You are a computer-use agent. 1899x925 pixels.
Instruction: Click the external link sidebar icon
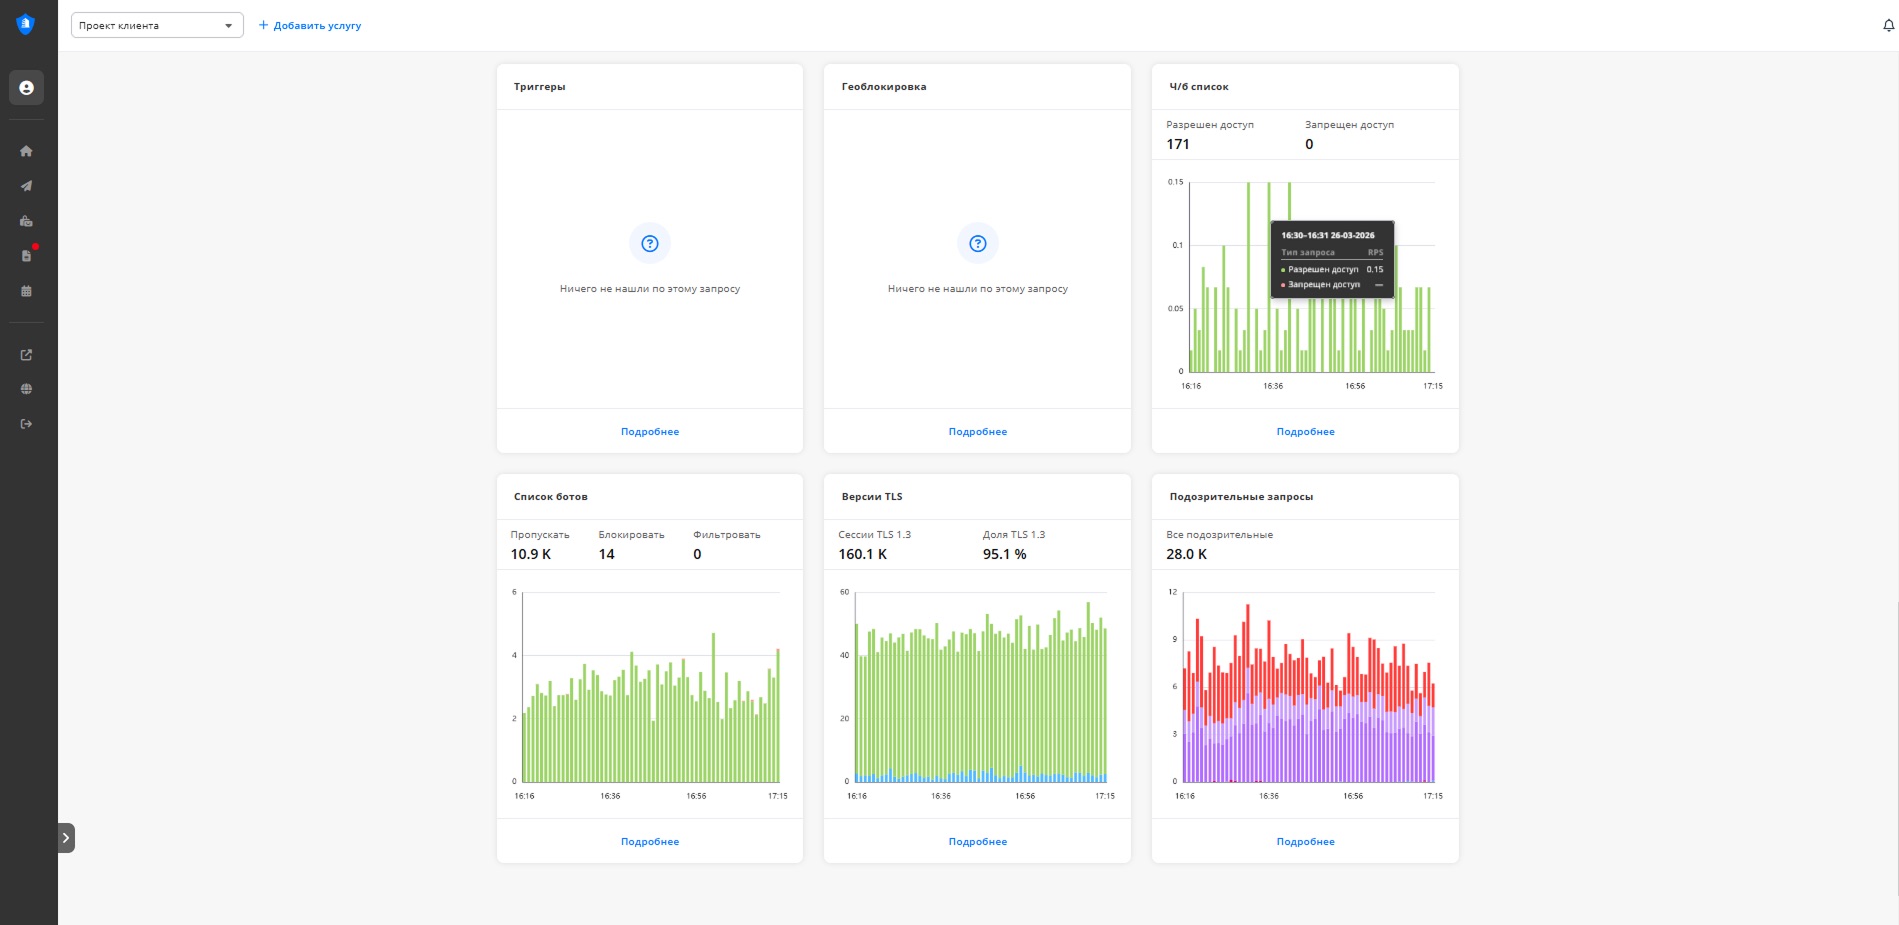(27, 355)
